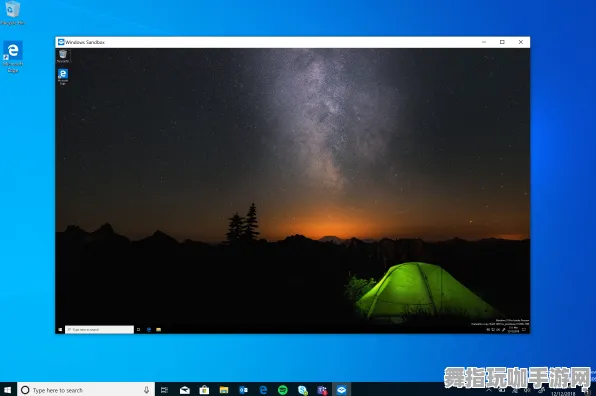The height and width of the screenshot is (396, 596).
Task: Select Microsoft Edge shortcut on host desktop
Action: (13, 57)
